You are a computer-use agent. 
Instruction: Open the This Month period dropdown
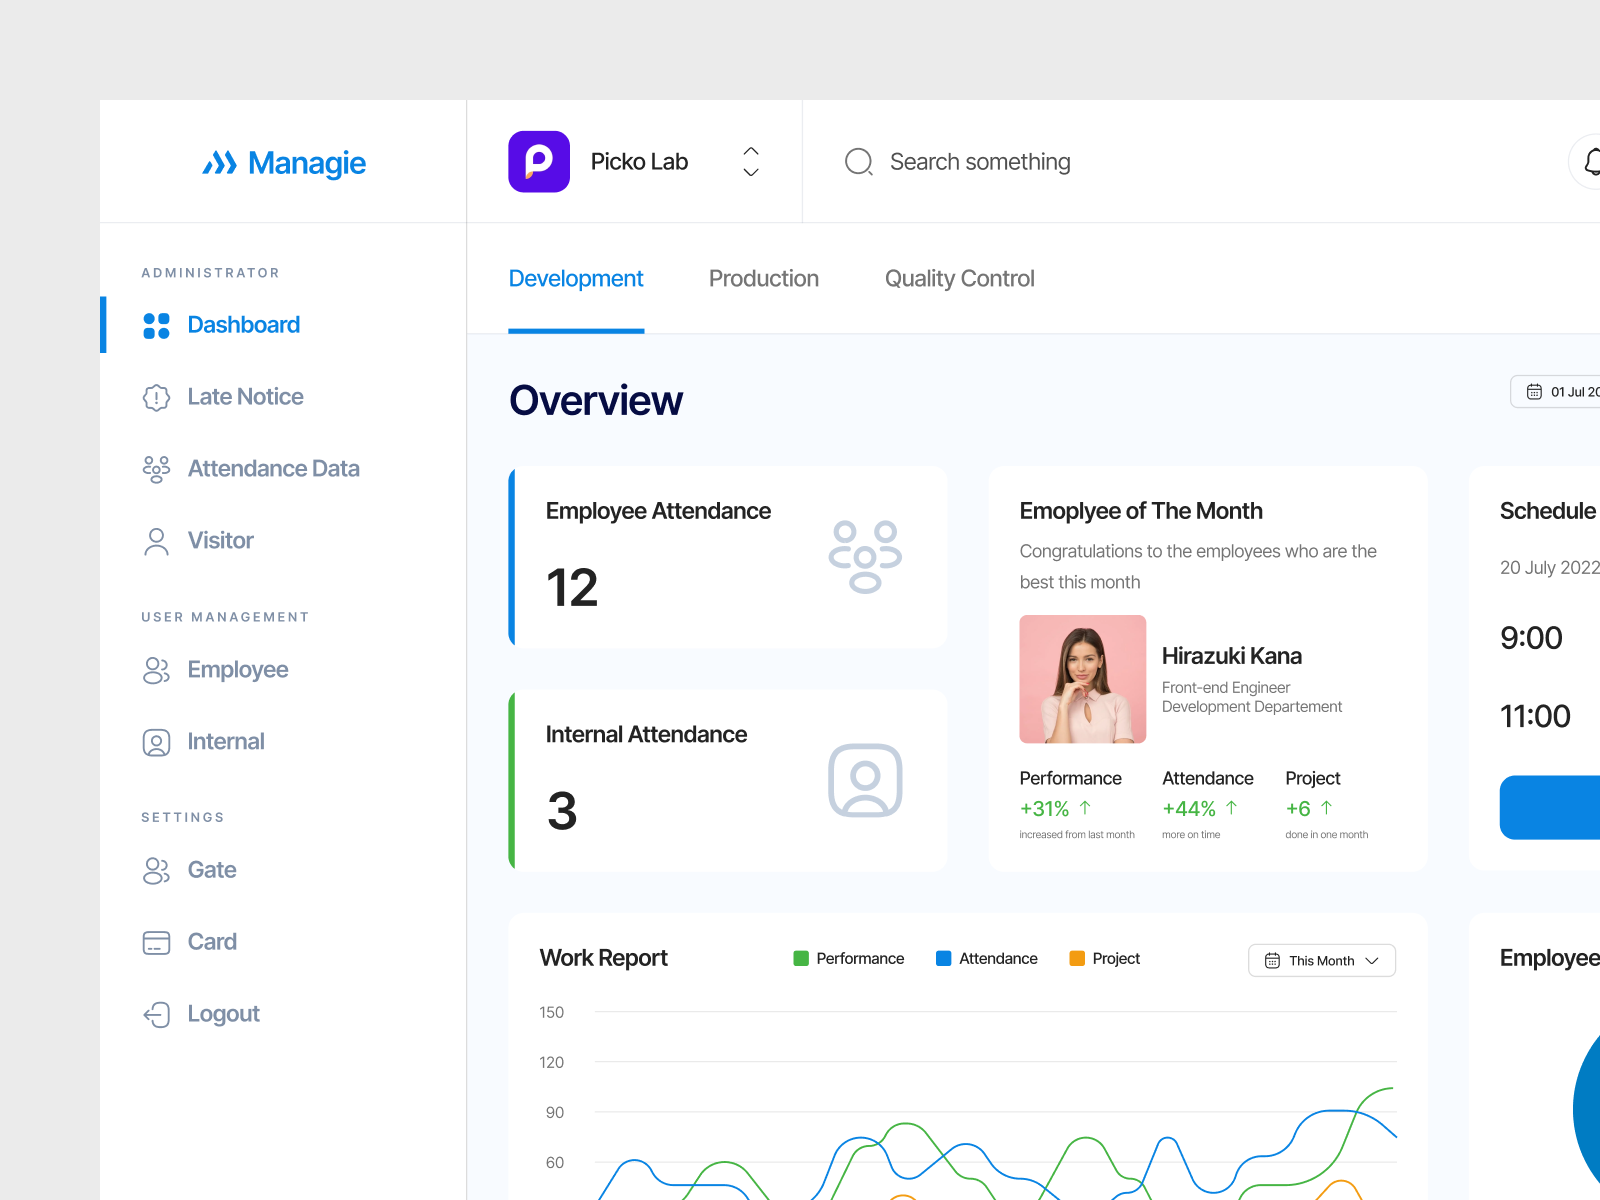pyautogui.click(x=1322, y=960)
